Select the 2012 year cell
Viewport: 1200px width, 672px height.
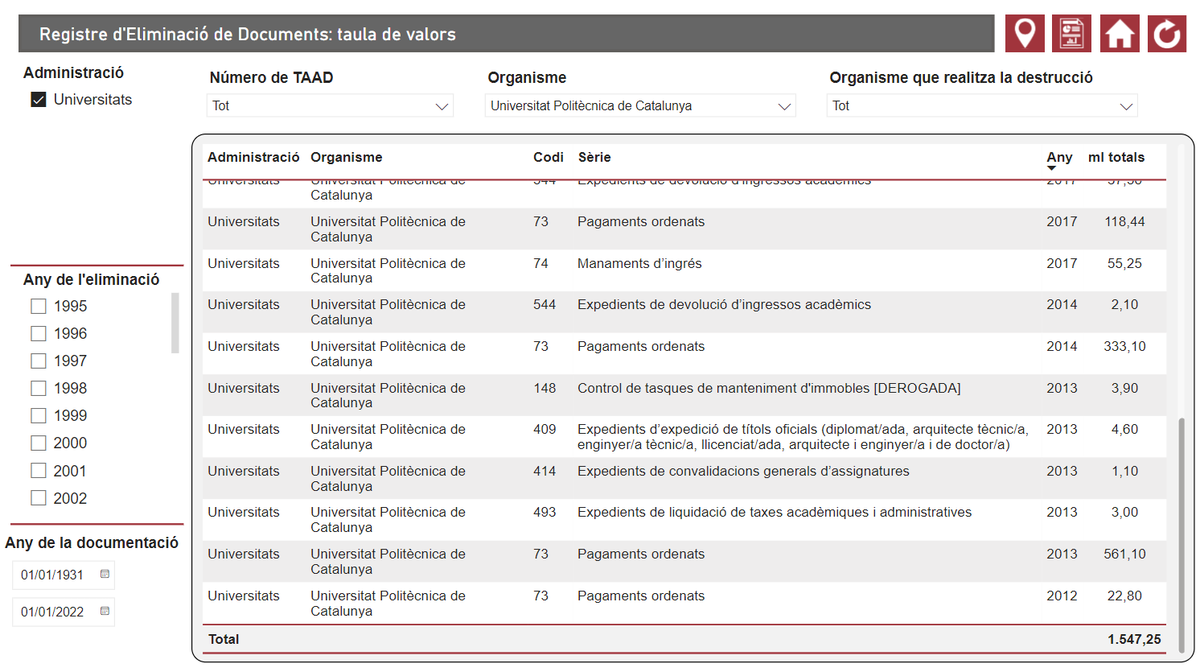1062,596
